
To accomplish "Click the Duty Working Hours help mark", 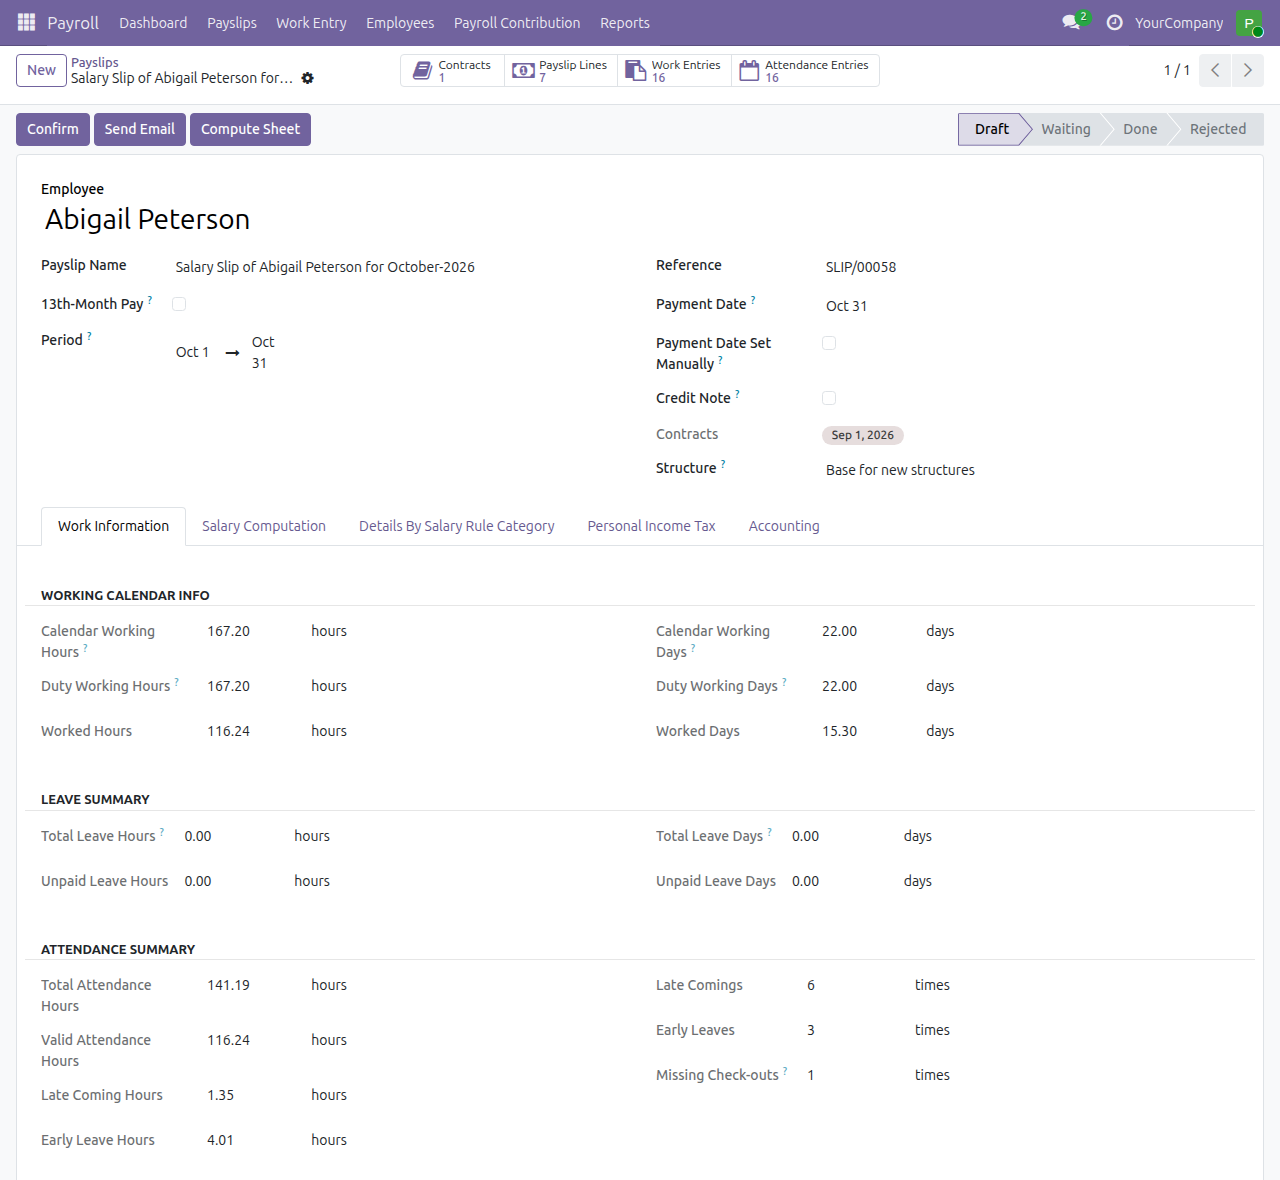I will [x=177, y=682].
